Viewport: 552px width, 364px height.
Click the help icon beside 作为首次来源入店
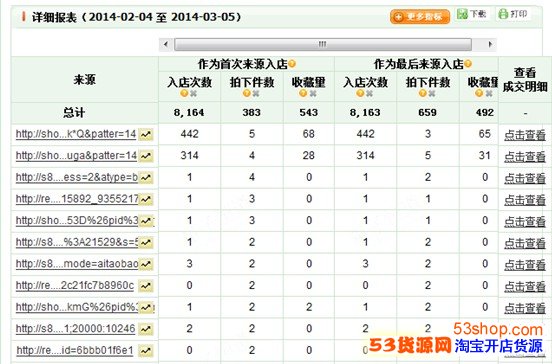[292, 64]
